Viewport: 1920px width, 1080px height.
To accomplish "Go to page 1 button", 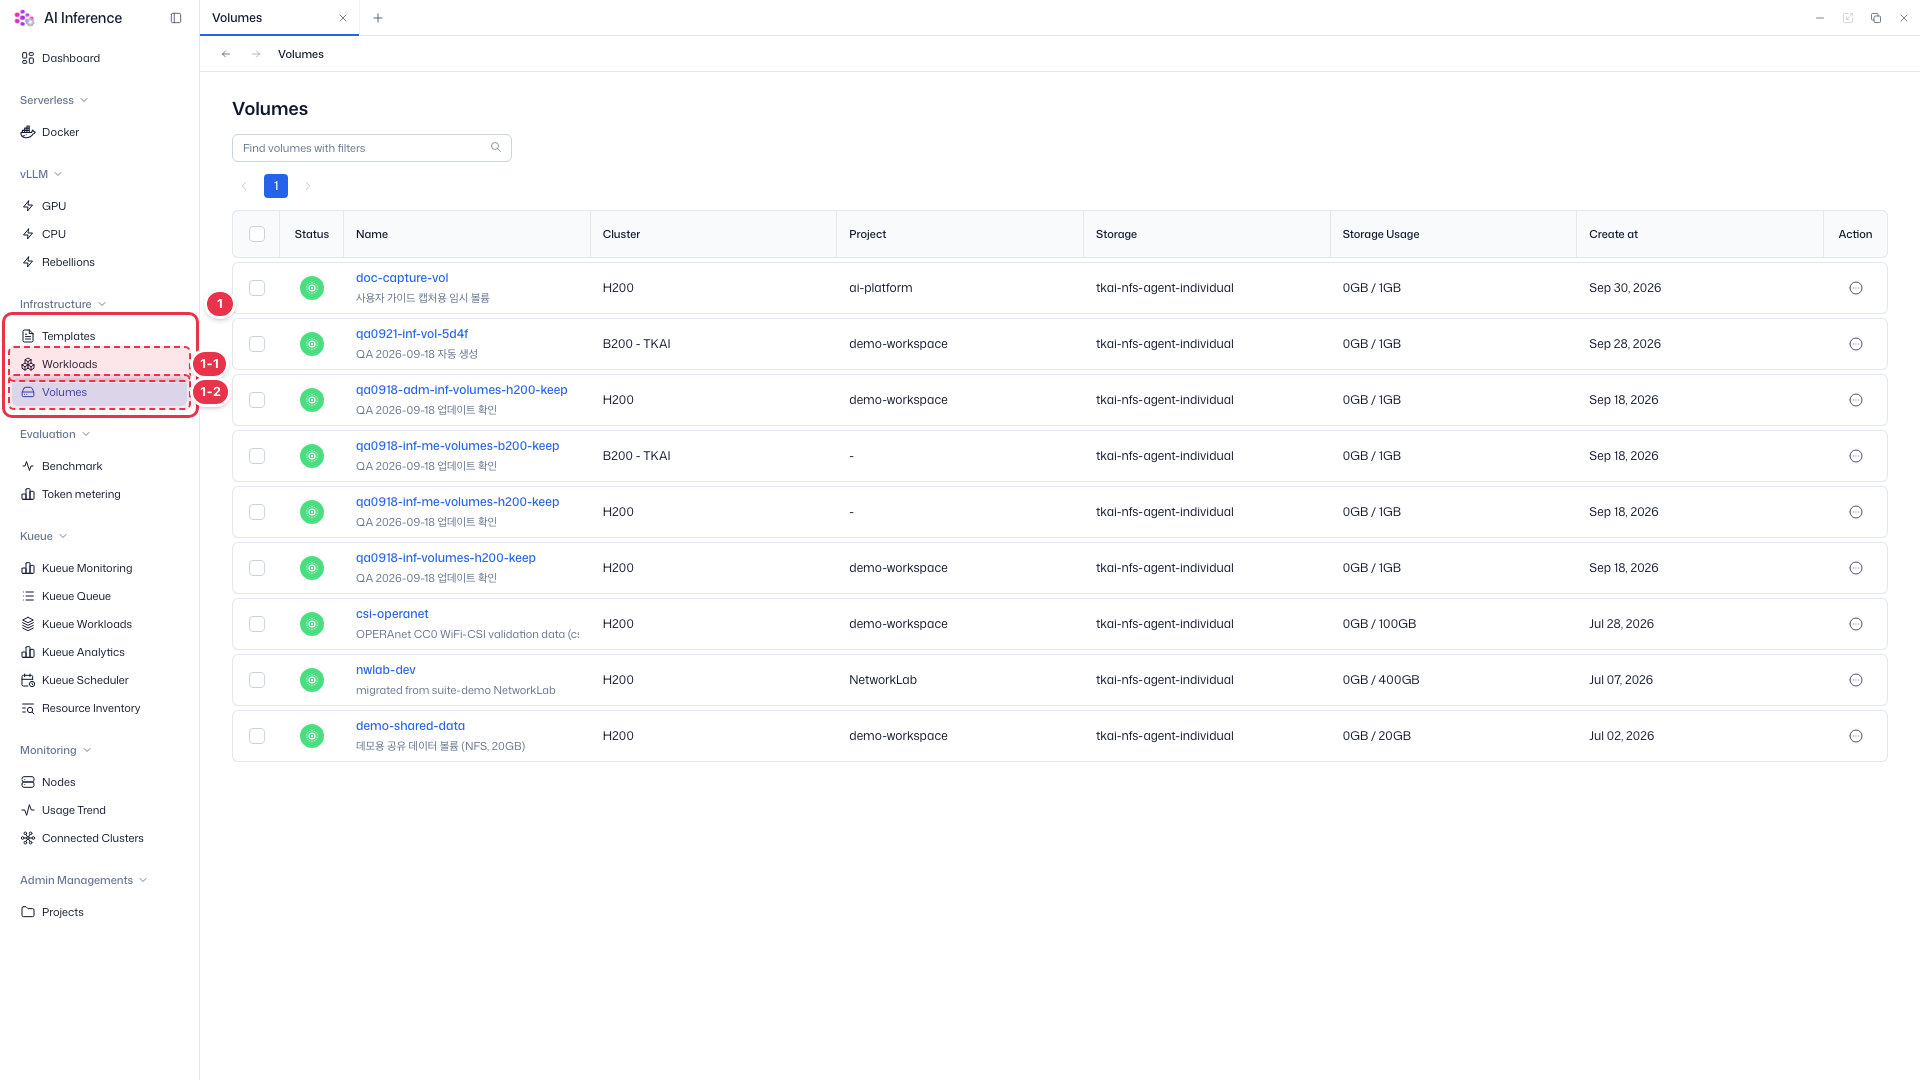I will 276,186.
